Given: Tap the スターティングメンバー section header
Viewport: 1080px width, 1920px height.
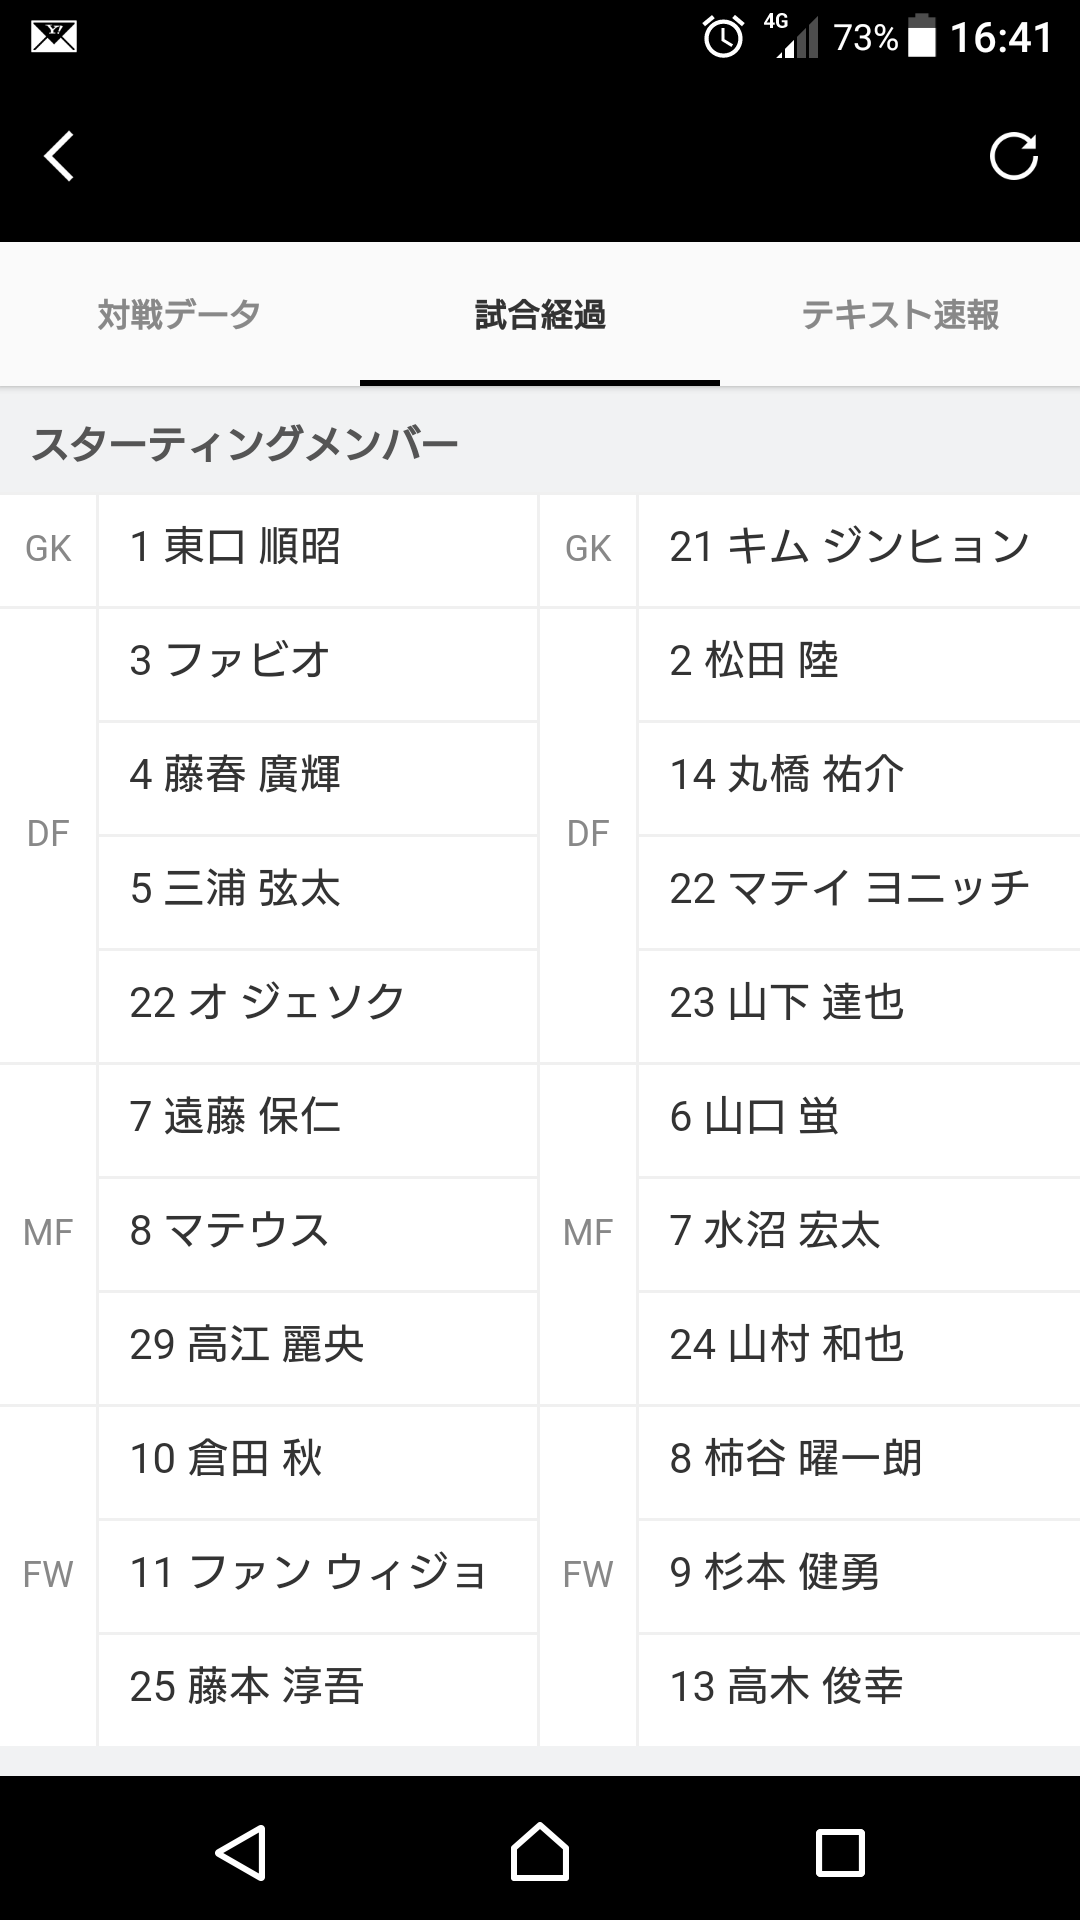Looking at the screenshot, I should point(245,443).
